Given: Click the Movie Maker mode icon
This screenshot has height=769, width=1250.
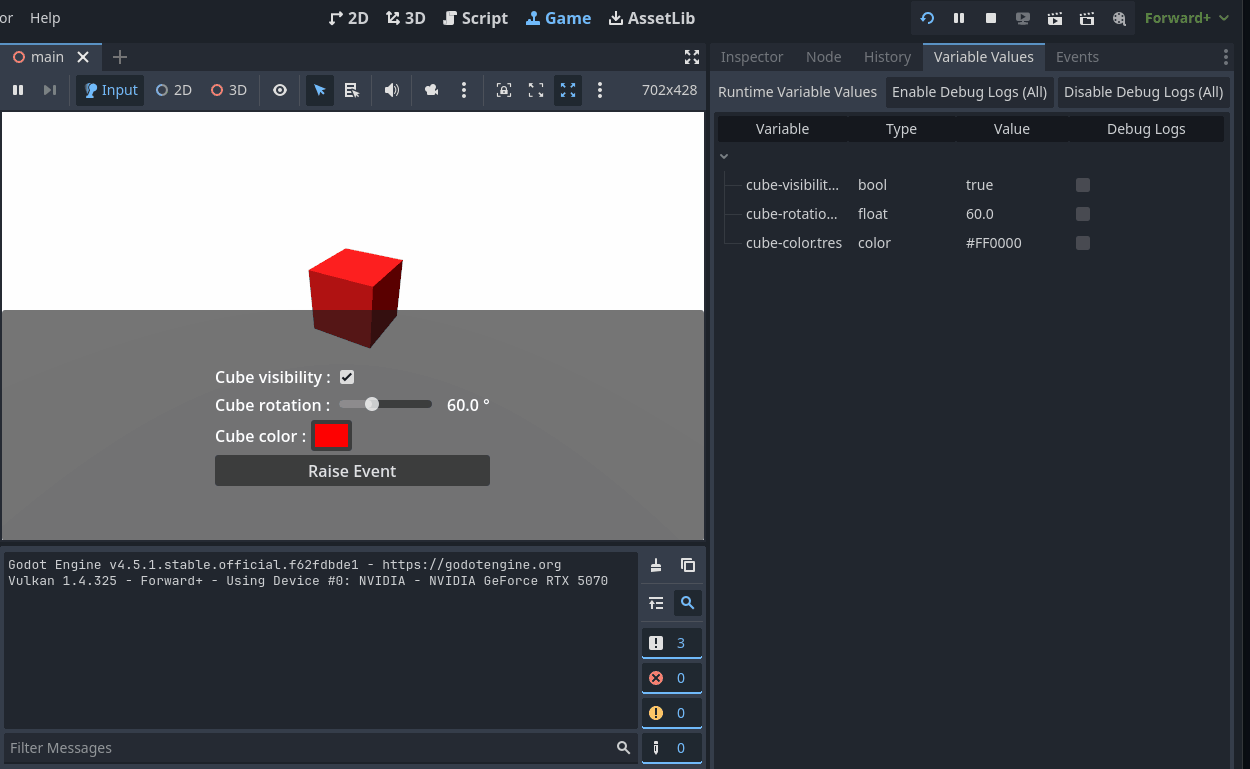Looking at the screenshot, I should 1119,18.
